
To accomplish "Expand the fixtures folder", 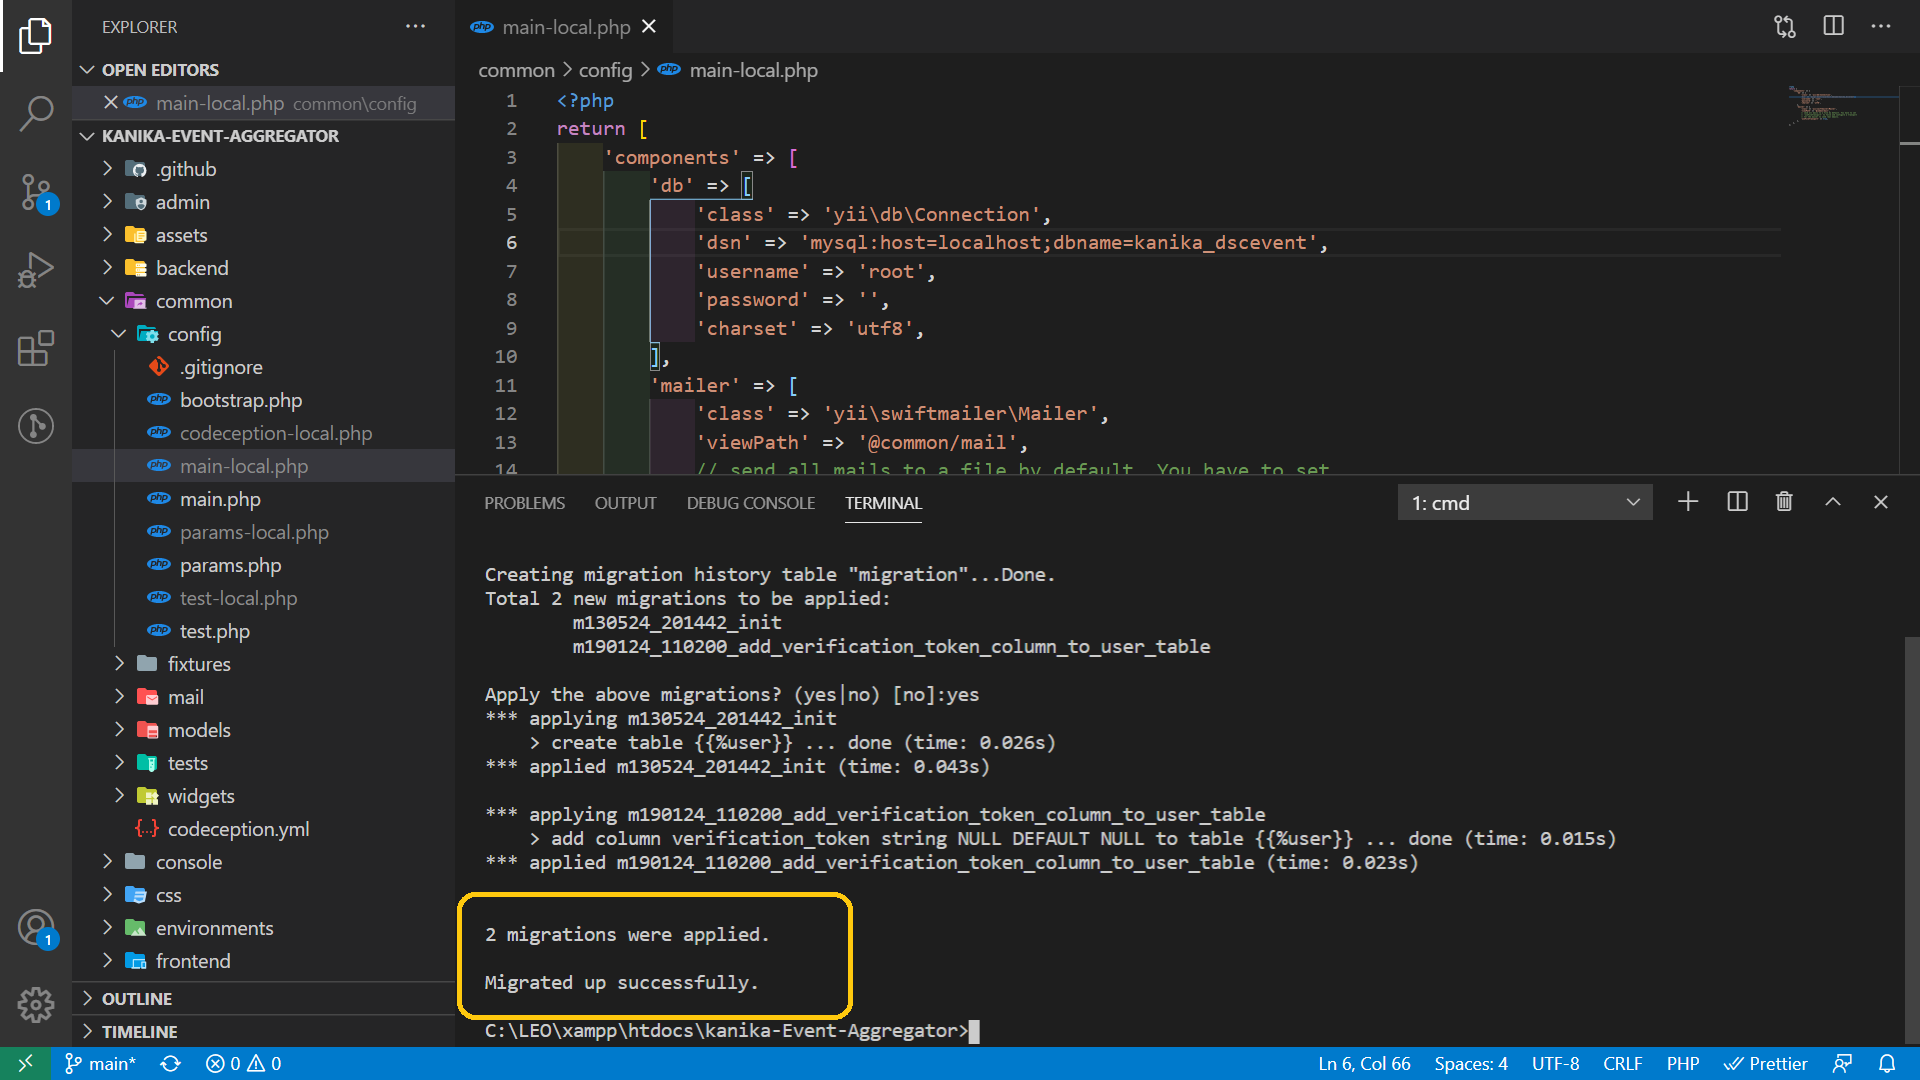I will [264, 664].
